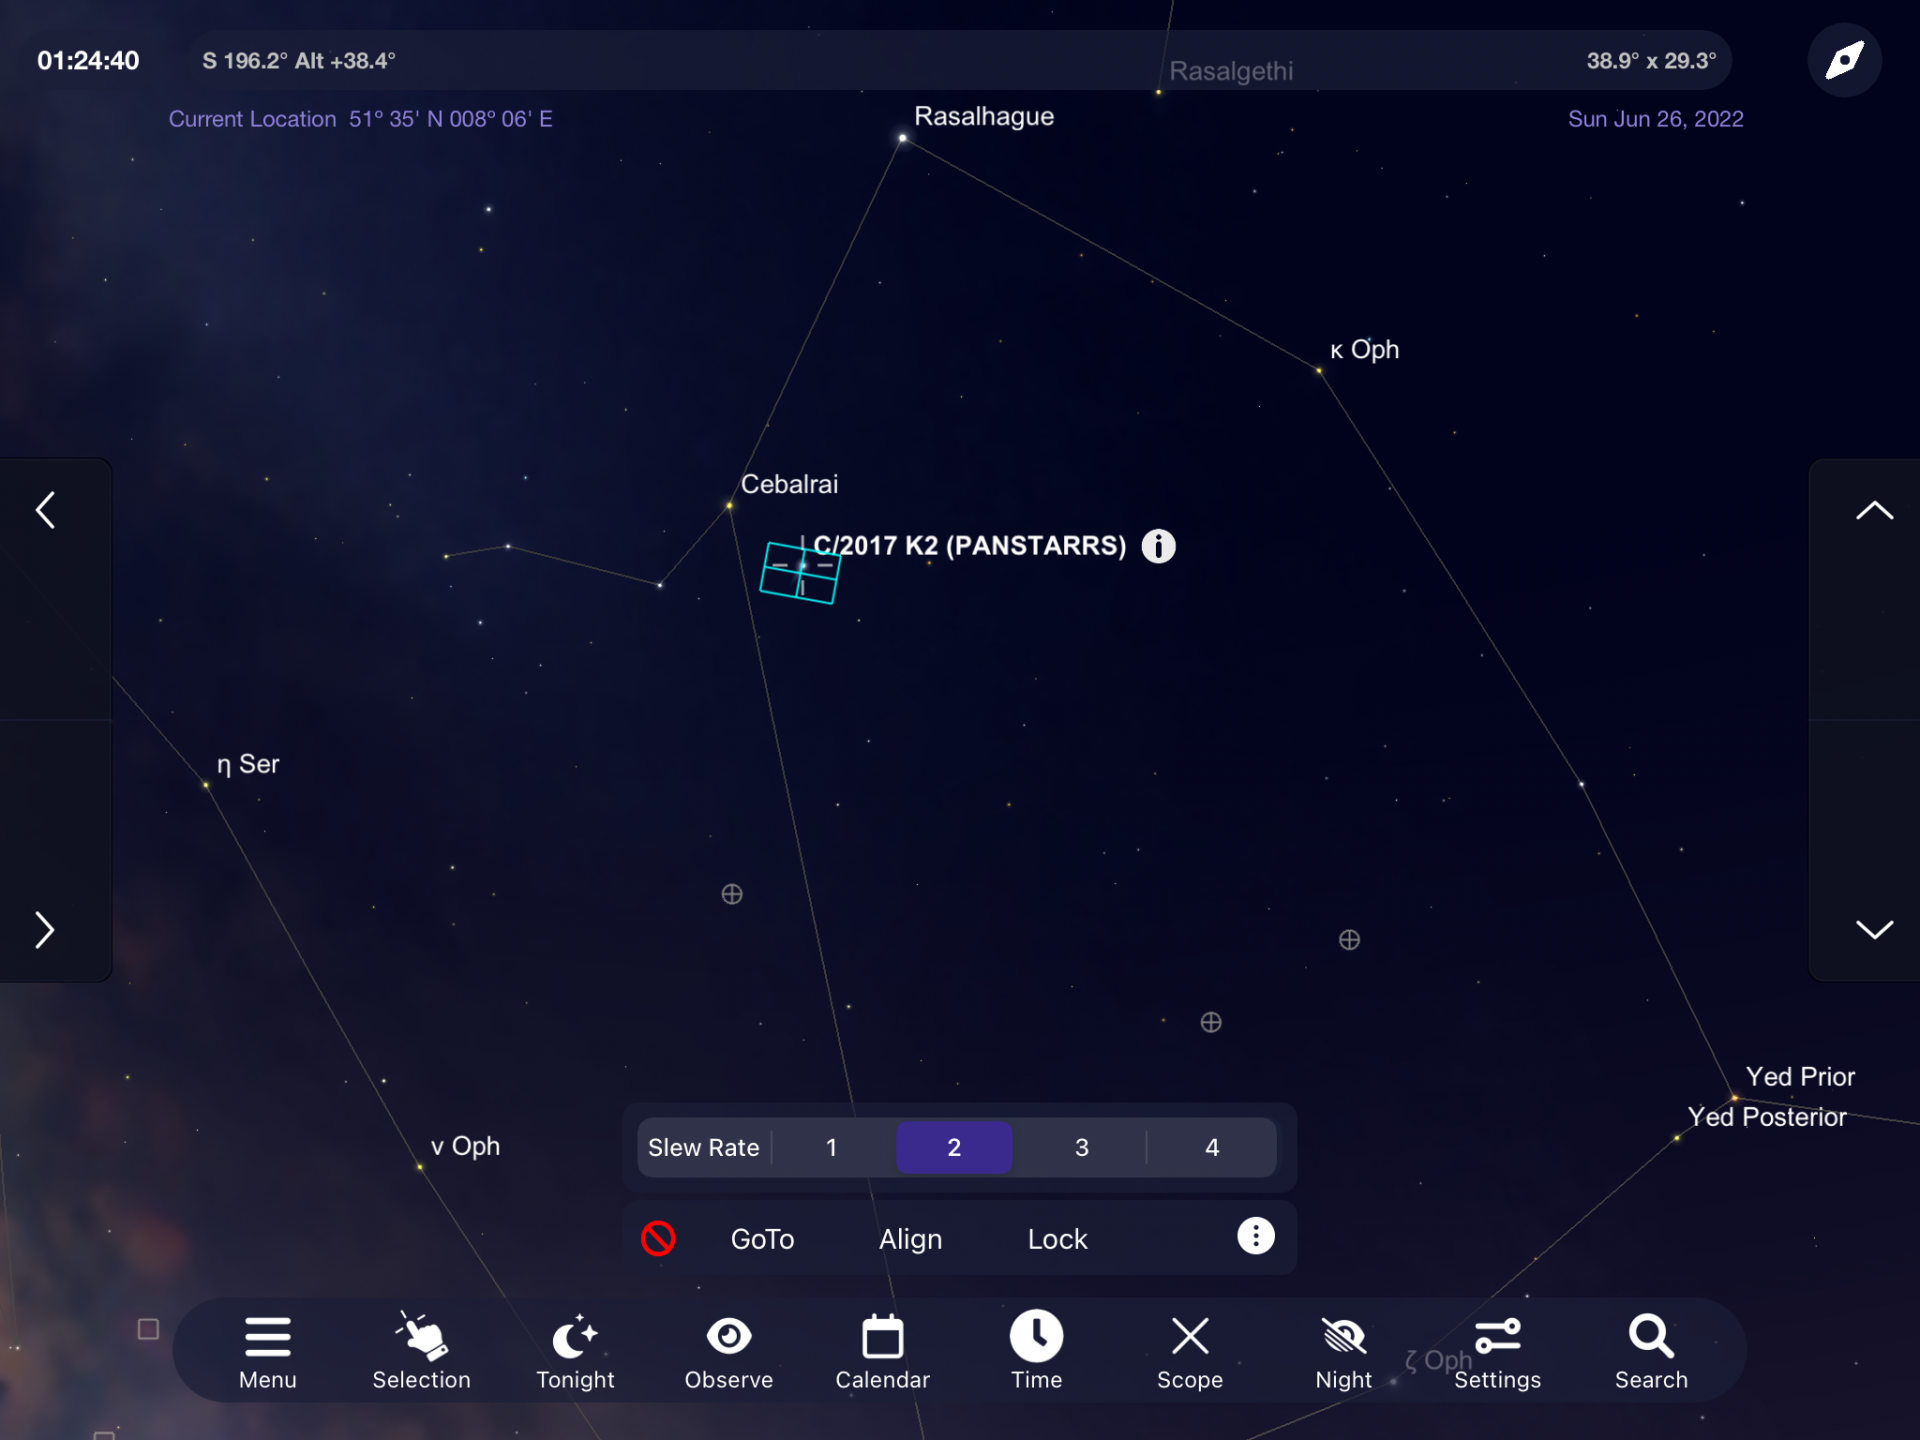Viewport: 1920px width, 1440px height.
Task: Slew telescope right with right arrow
Action: pyautogui.click(x=45, y=930)
